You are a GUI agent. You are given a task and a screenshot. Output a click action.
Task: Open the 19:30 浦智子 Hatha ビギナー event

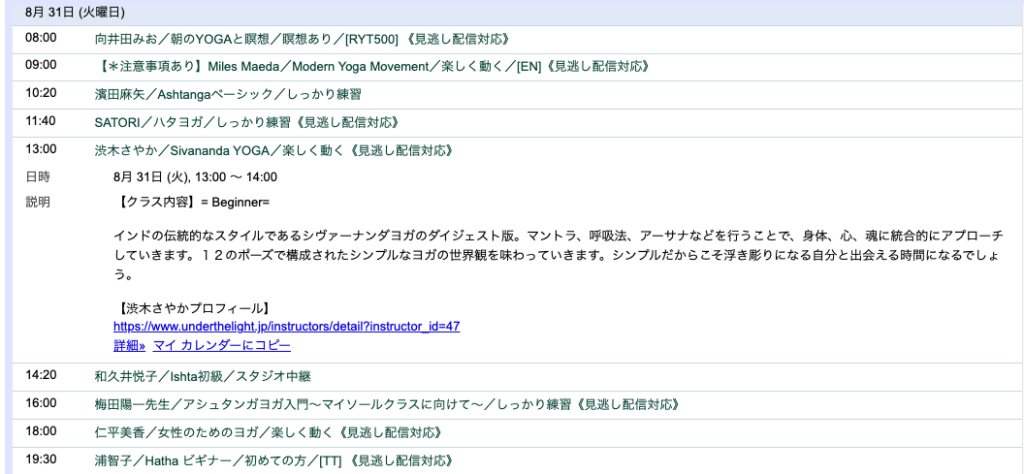(x=274, y=461)
